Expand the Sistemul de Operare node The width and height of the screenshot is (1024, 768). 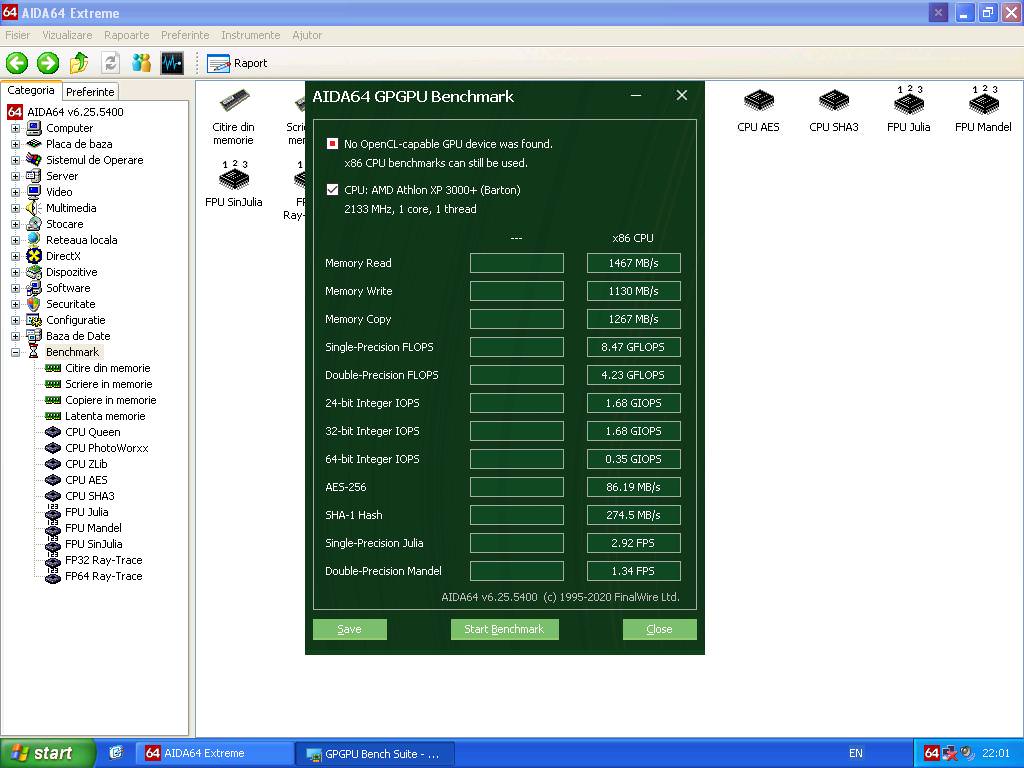click(15, 160)
